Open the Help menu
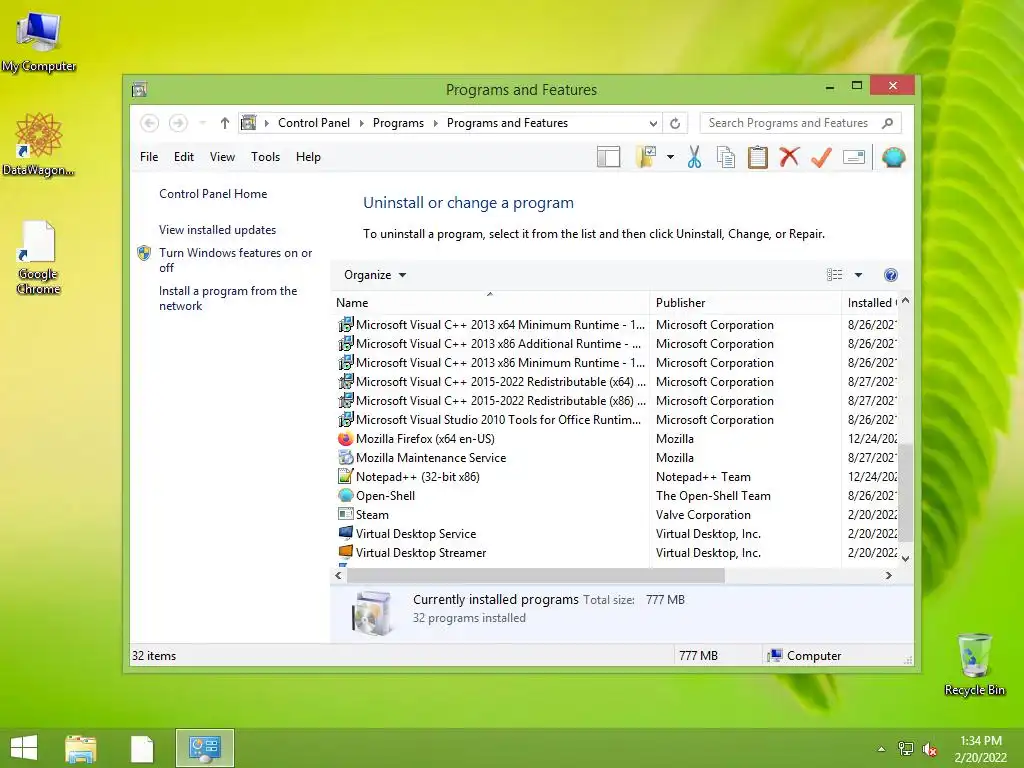Image resolution: width=1024 pixels, height=768 pixels. coord(308,157)
